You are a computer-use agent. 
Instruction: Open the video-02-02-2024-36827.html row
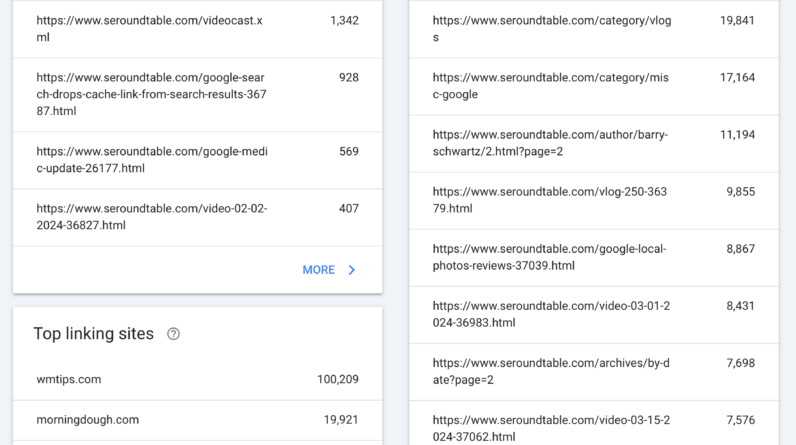(197, 217)
